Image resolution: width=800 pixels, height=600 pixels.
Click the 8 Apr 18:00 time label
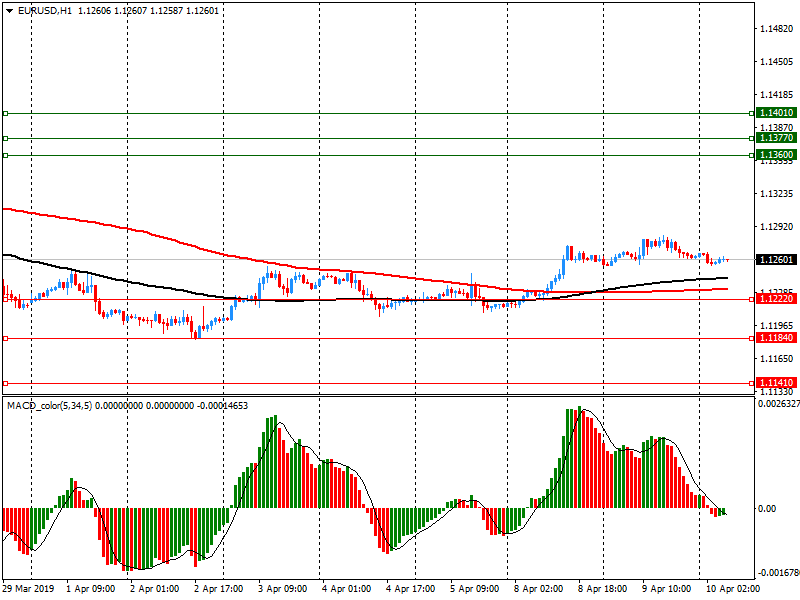pyautogui.click(x=603, y=589)
